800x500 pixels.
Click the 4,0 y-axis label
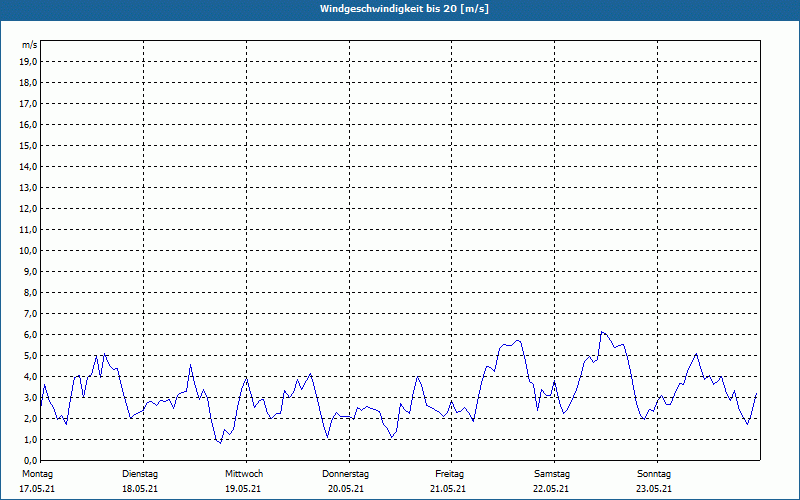point(31,377)
